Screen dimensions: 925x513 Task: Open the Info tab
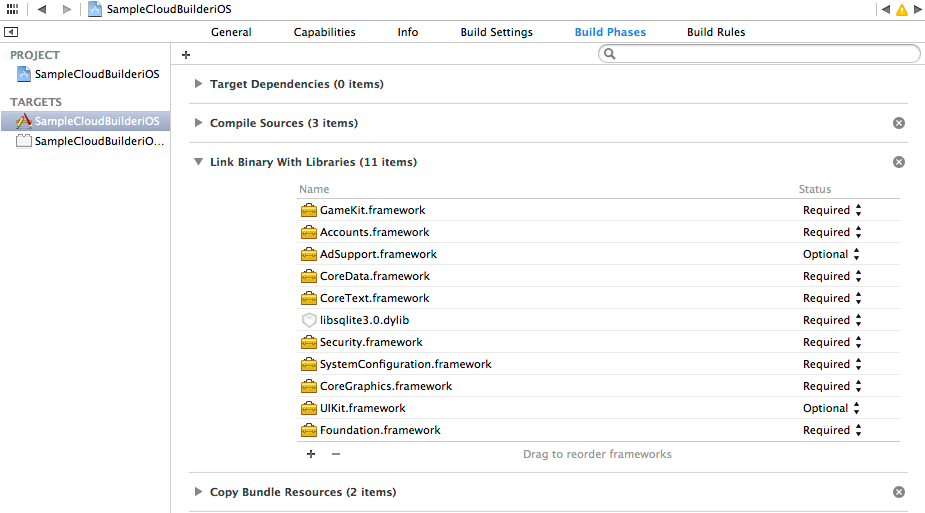(x=408, y=32)
